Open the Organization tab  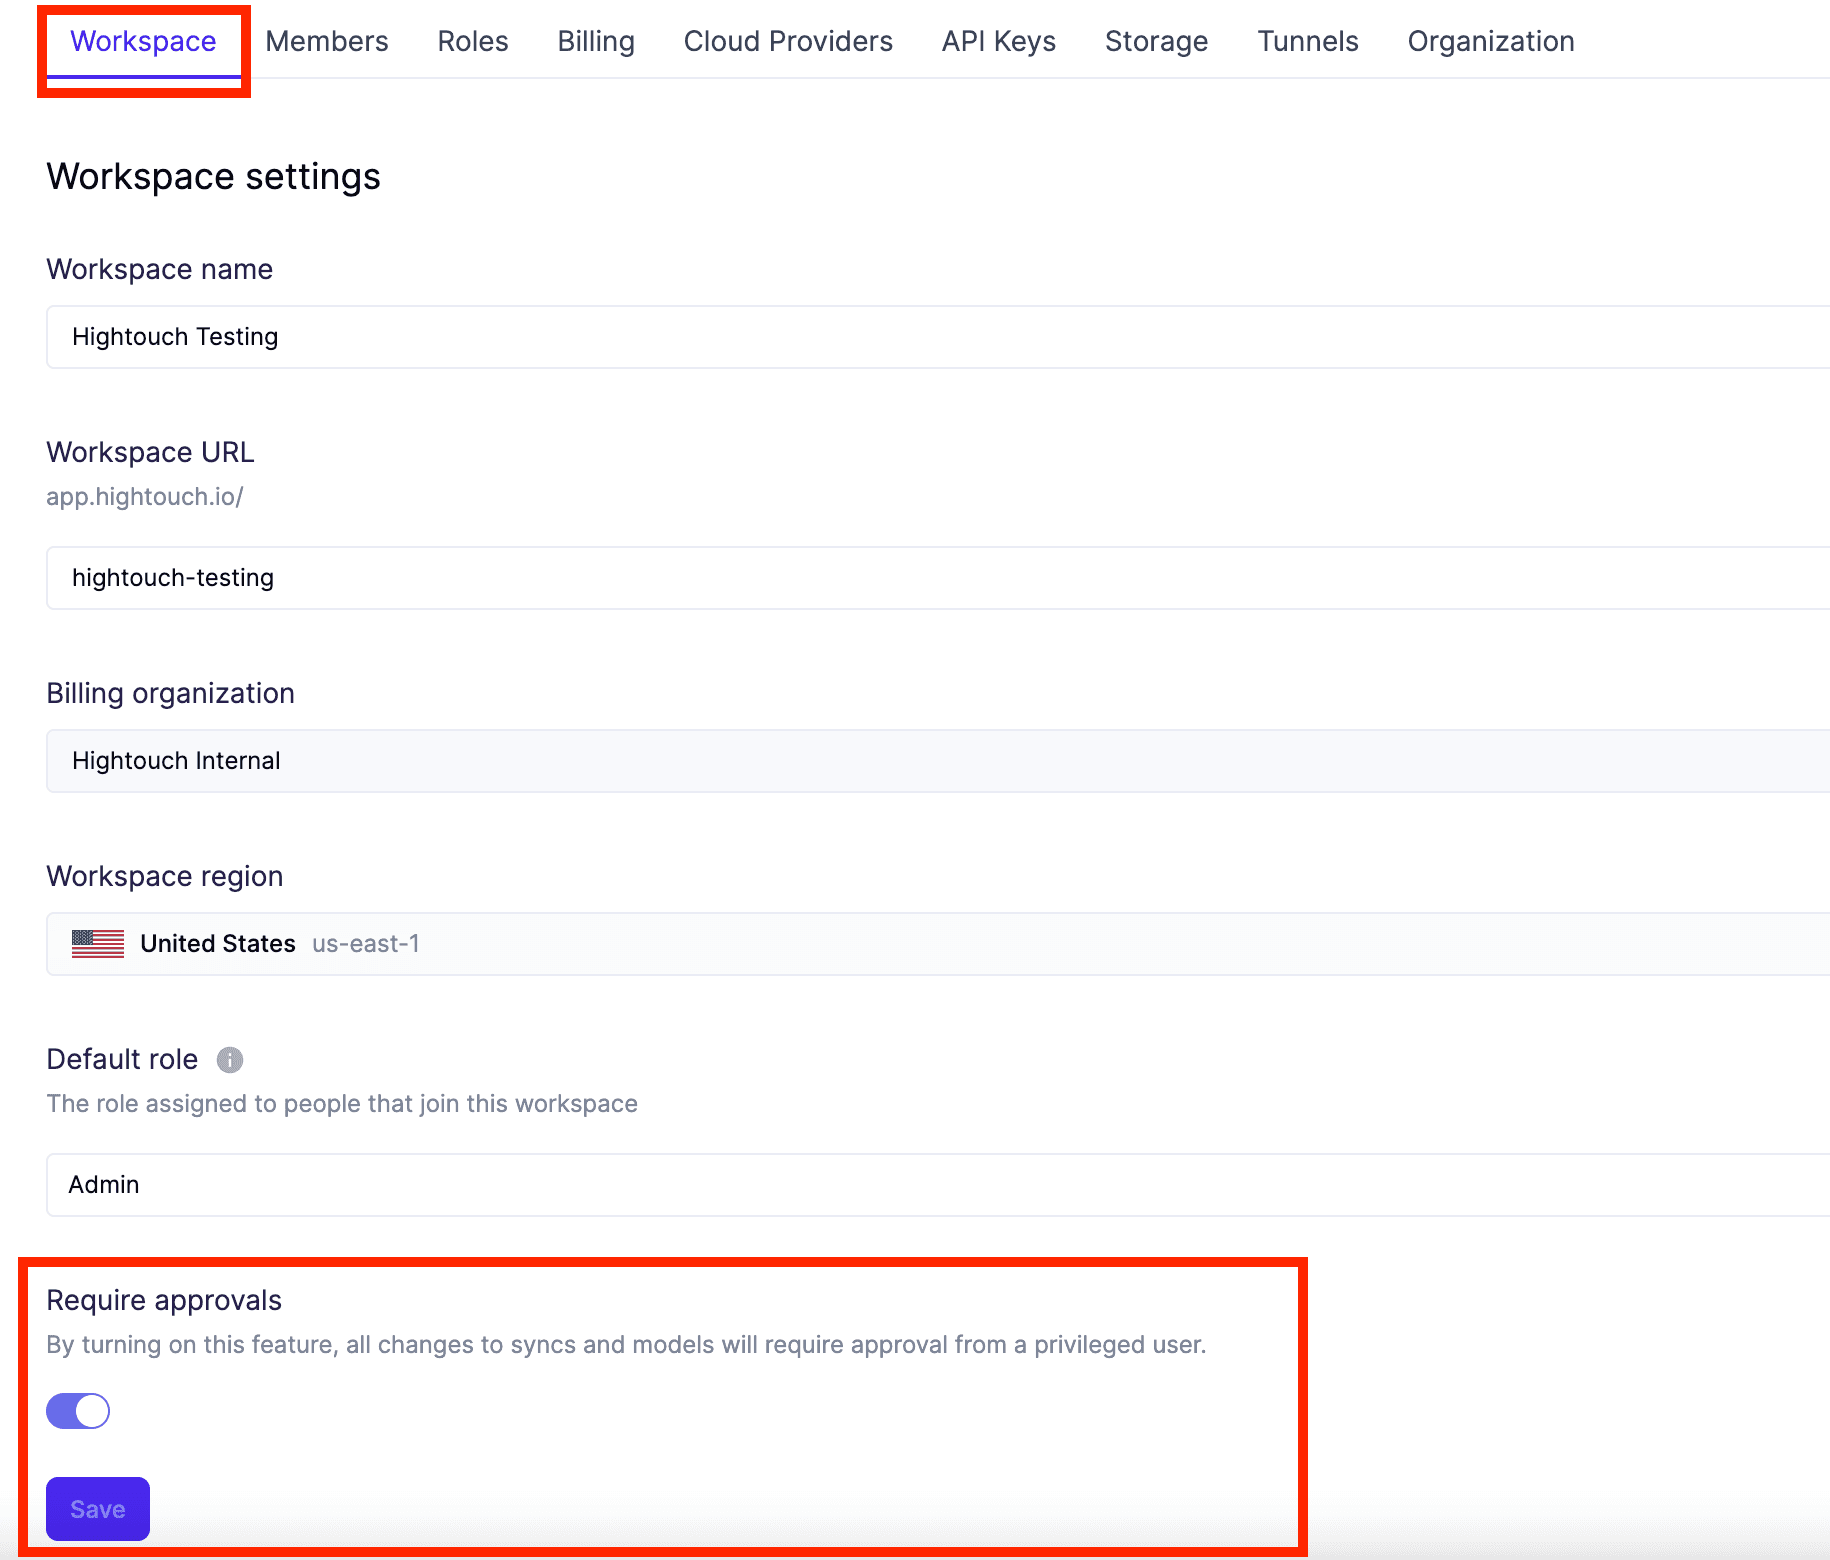pos(1490,42)
